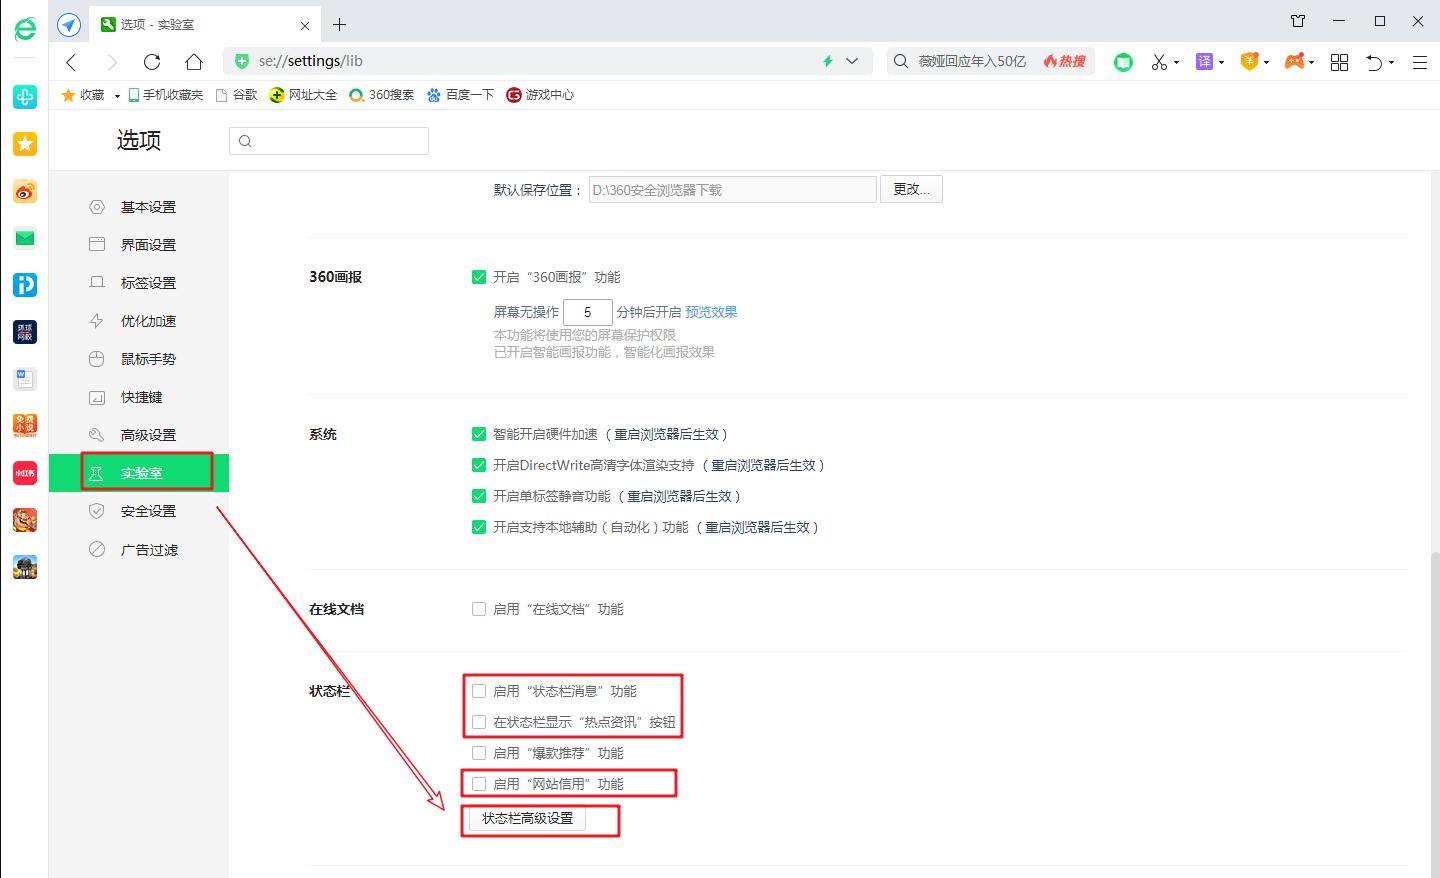Open the app grid launcher icon

tap(1339, 61)
